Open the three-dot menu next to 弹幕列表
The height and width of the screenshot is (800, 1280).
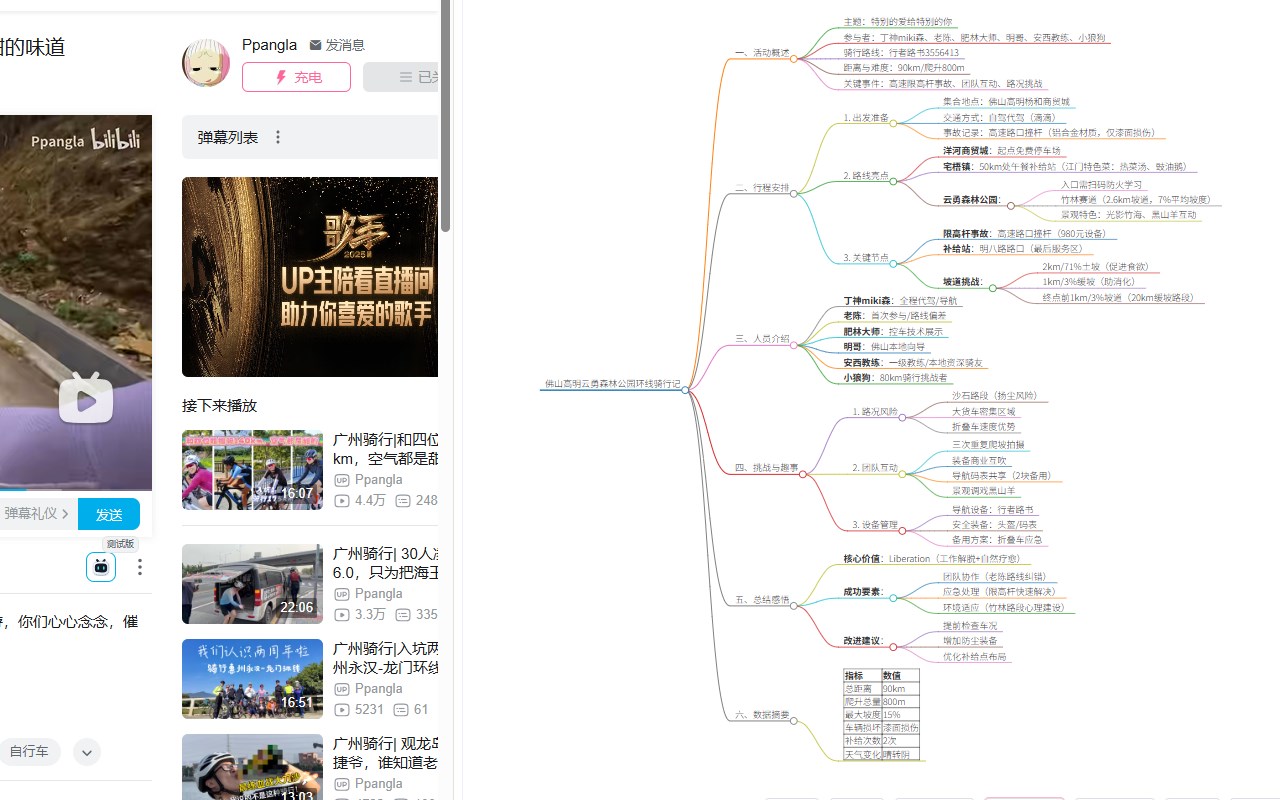click(x=278, y=137)
